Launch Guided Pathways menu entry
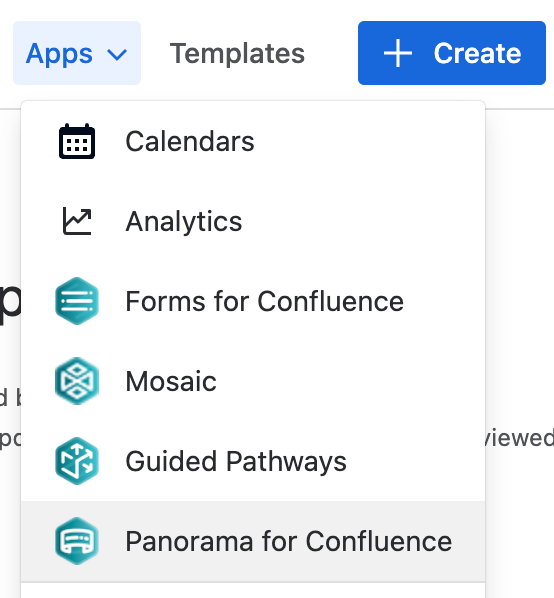 pyautogui.click(x=253, y=461)
